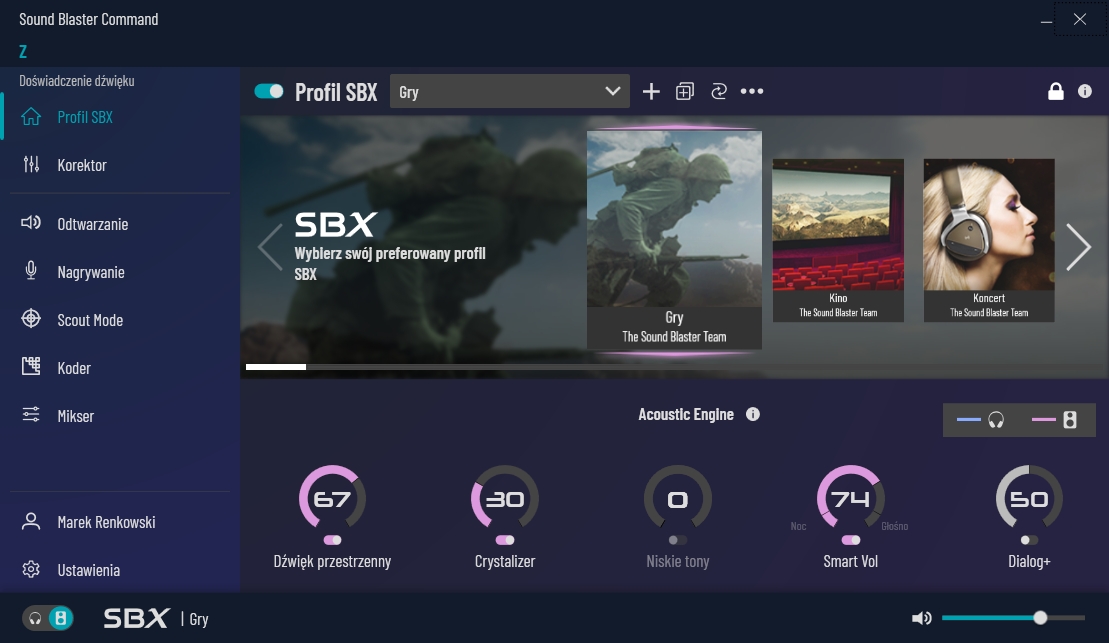Select the Gry profile thumbnail

pyautogui.click(x=674, y=240)
